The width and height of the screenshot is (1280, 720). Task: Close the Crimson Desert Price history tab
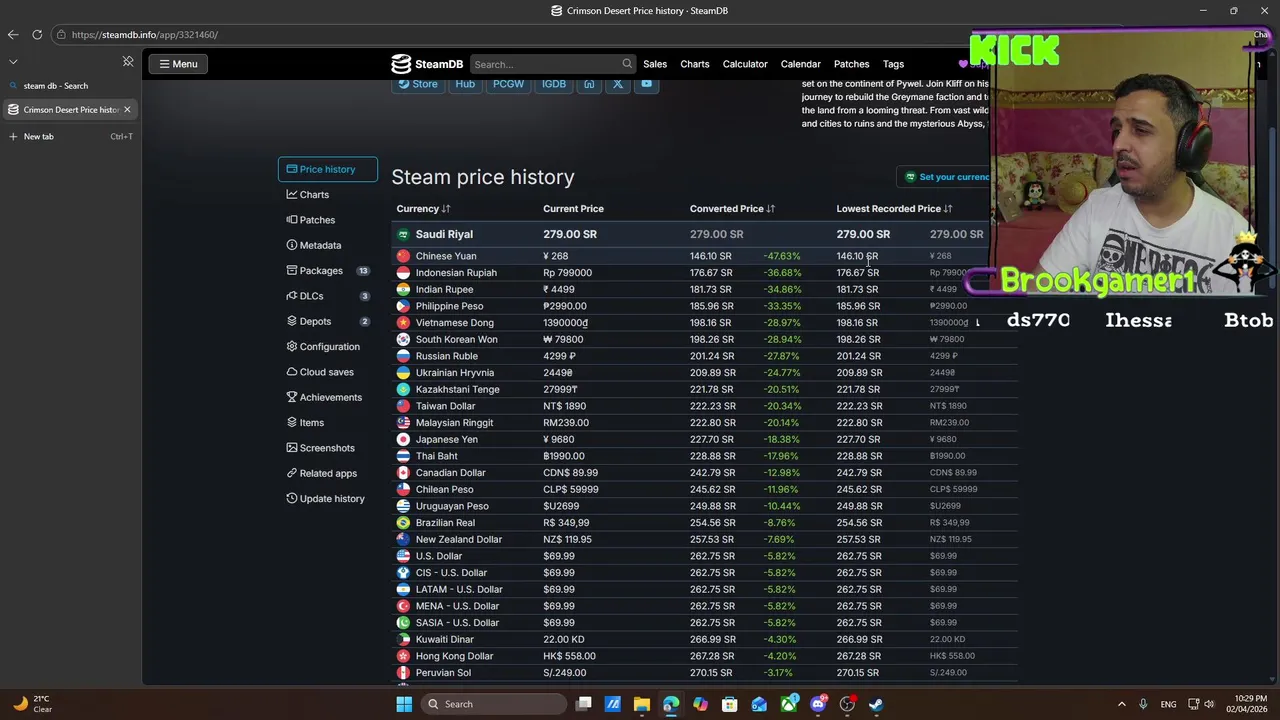pyautogui.click(x=127, y=110)
